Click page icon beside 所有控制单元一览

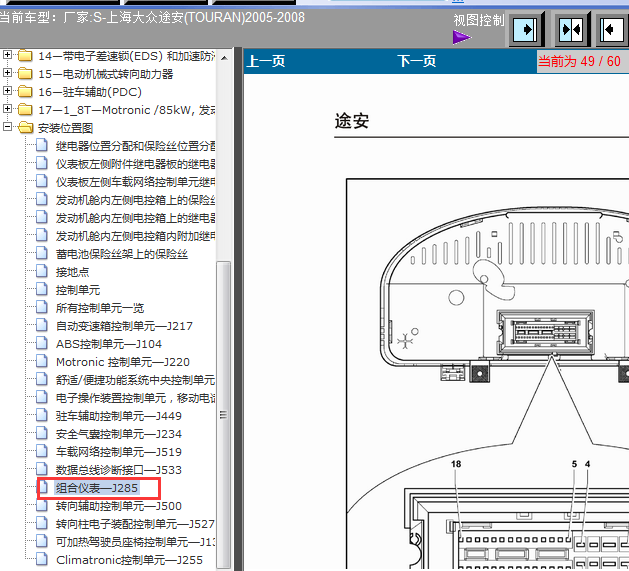(x=42, y=307)
